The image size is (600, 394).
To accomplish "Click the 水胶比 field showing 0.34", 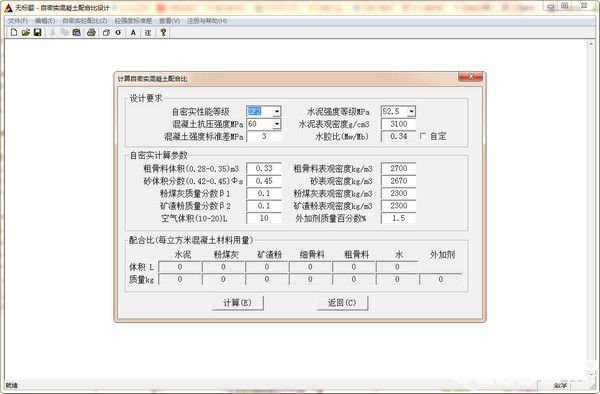I will [x=398, y=136].
